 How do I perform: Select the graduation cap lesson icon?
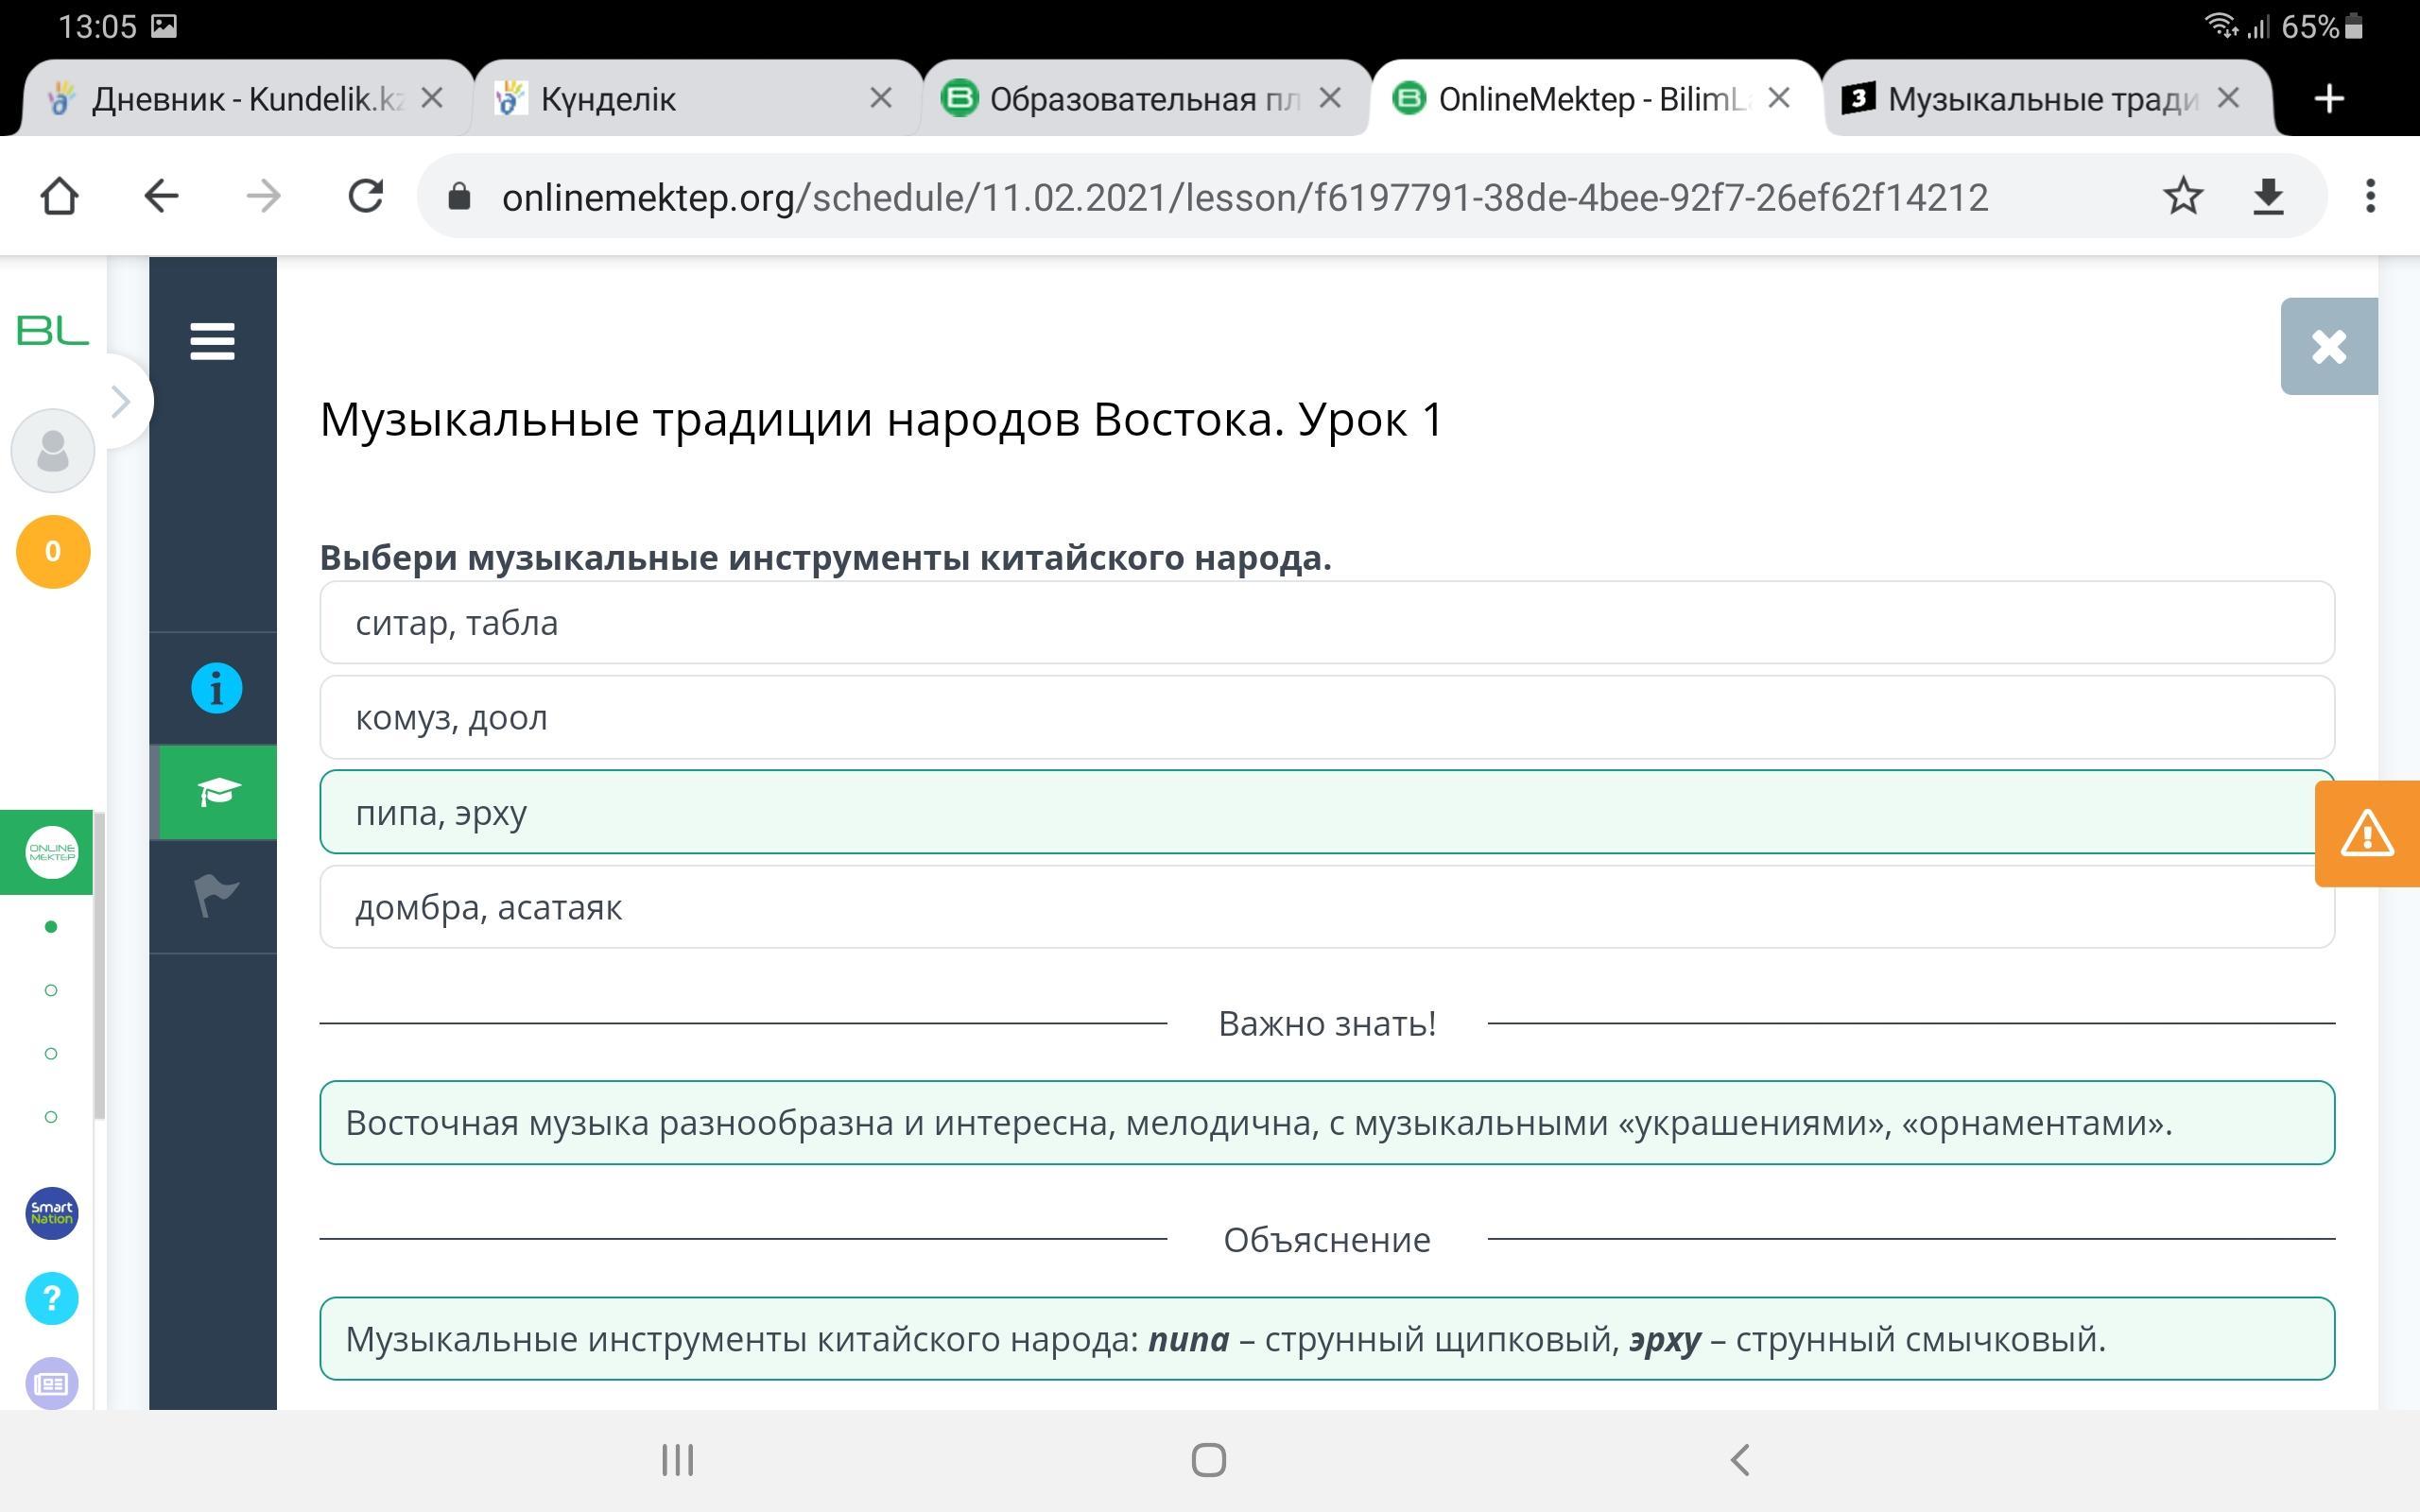pos(216,792)
